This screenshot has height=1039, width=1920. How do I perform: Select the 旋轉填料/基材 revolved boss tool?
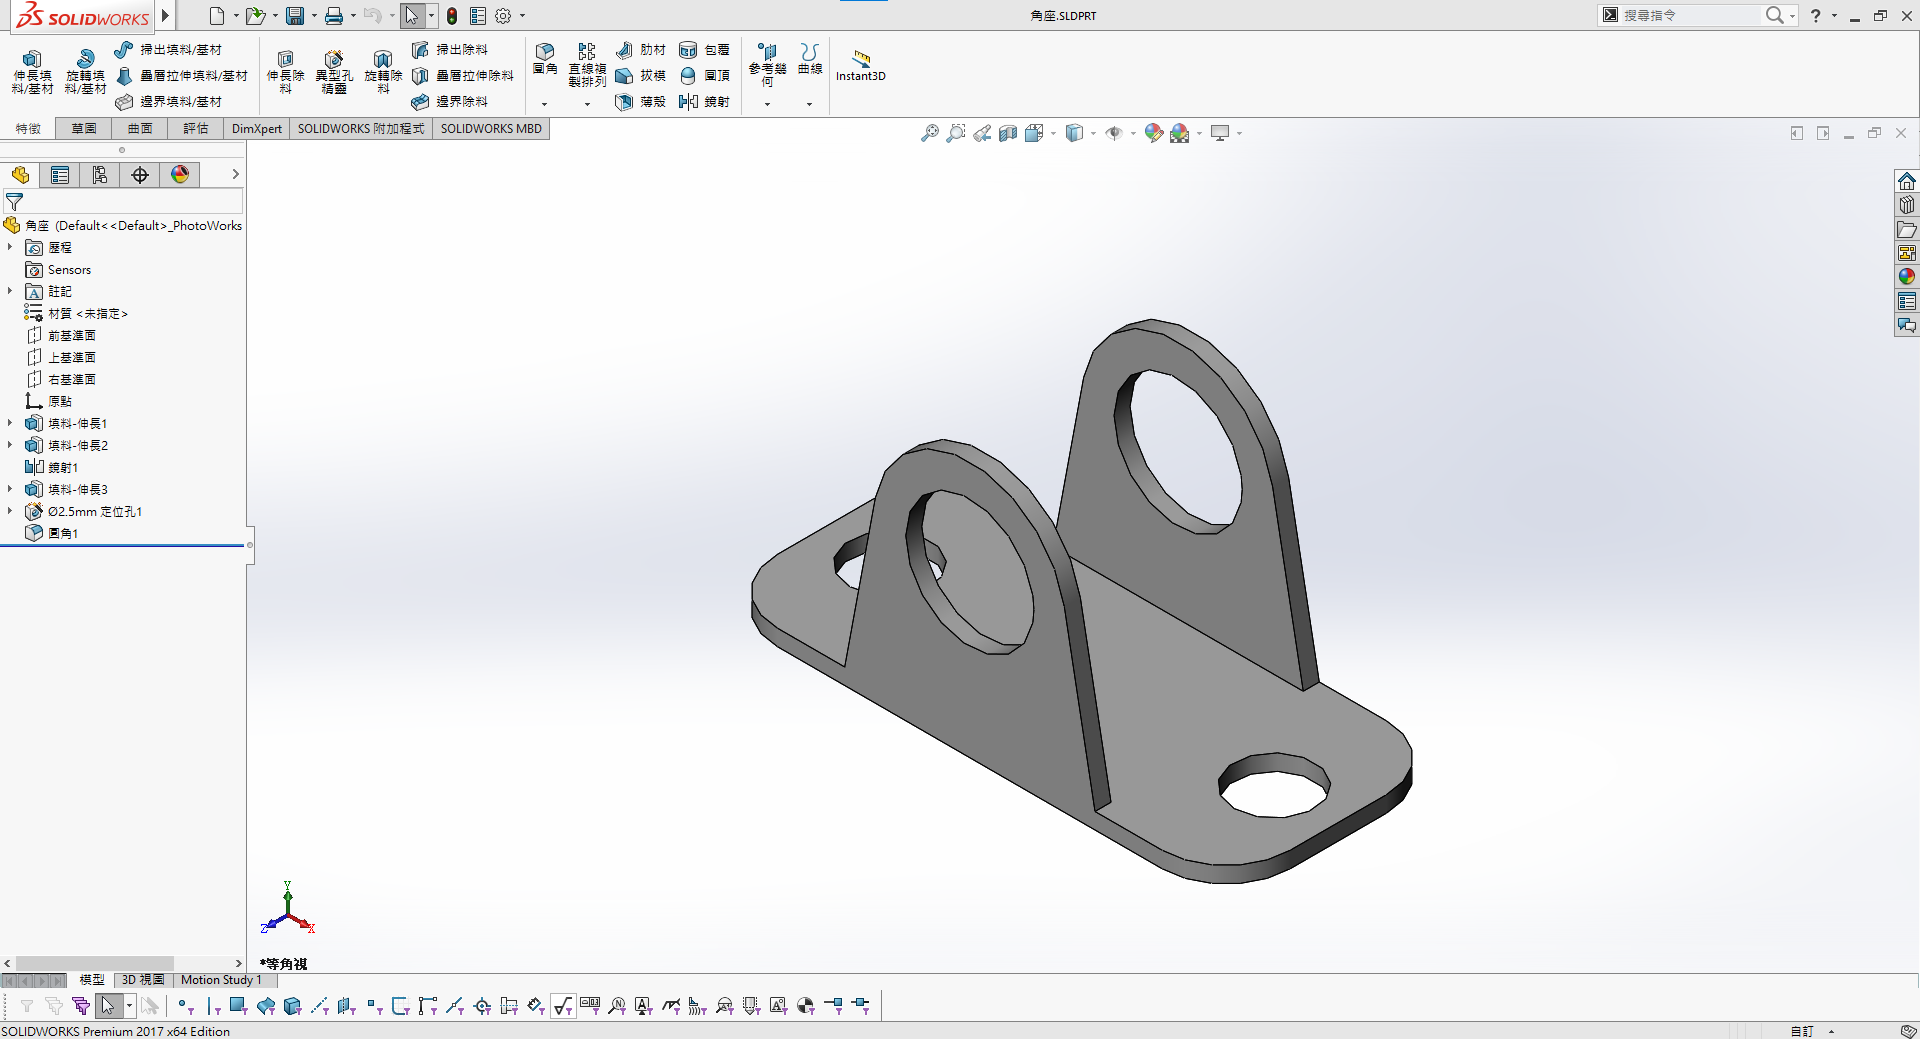click(85, 72)
